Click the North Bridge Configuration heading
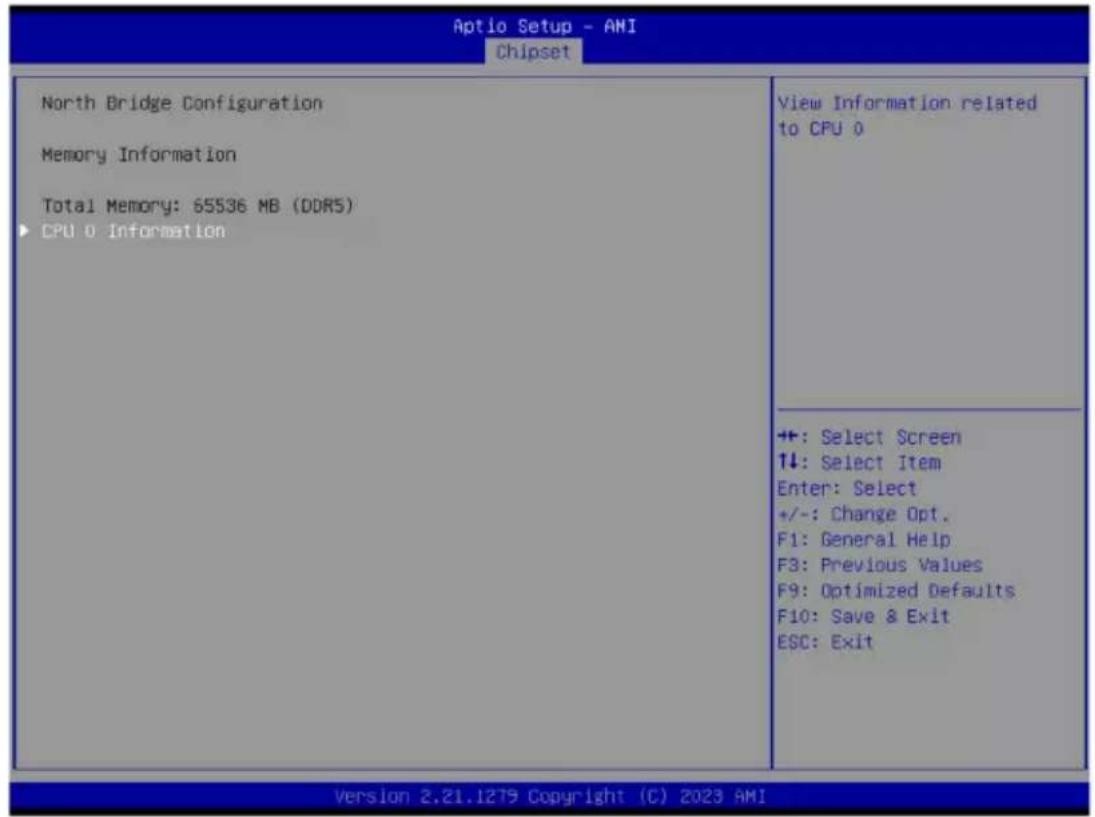This screenshot has height=817, width=1095. pyautogui.click(x=182, y=103)
